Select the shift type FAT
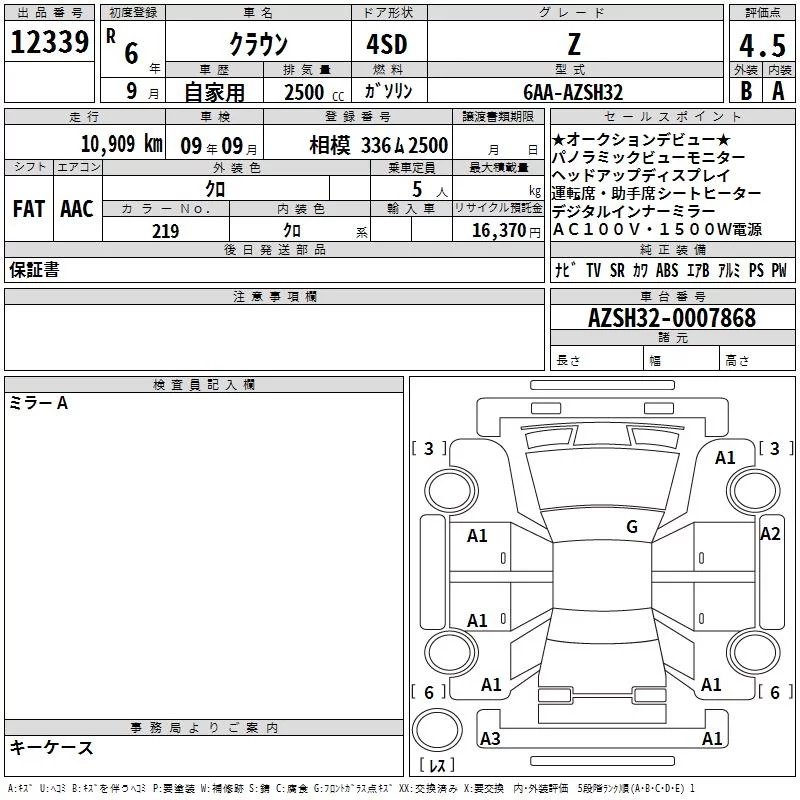800x800 pixels. 29,209
